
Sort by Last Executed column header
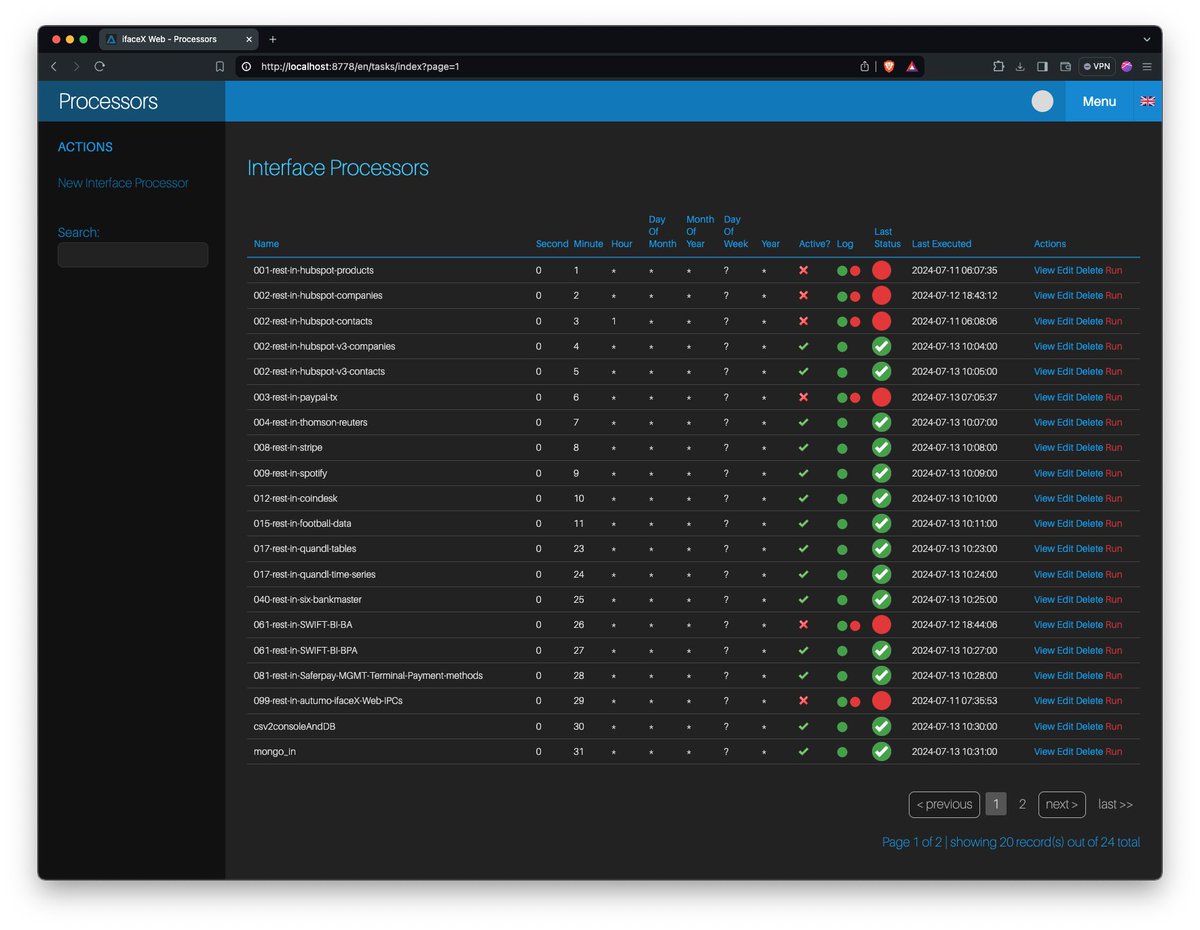[941, 244]
